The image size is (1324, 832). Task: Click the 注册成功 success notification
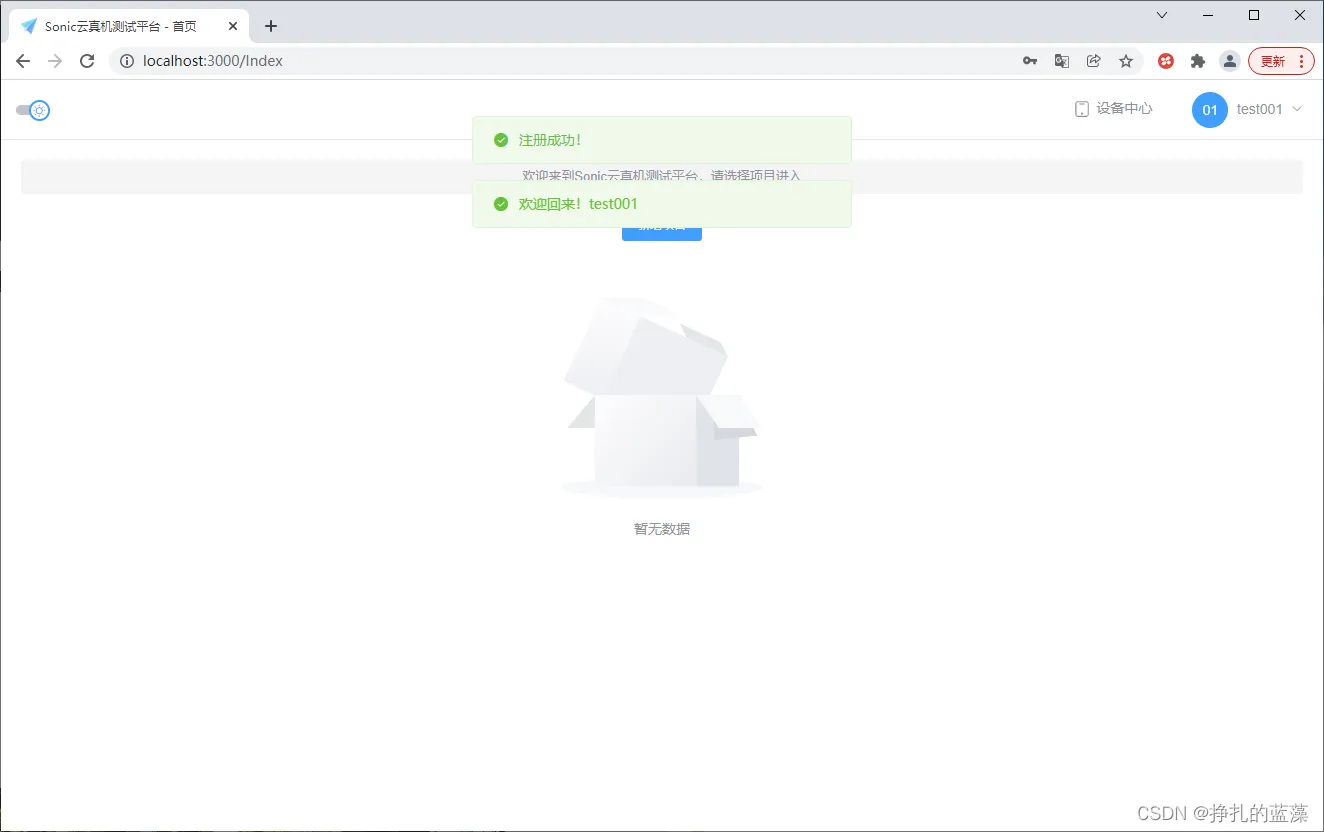661,140
